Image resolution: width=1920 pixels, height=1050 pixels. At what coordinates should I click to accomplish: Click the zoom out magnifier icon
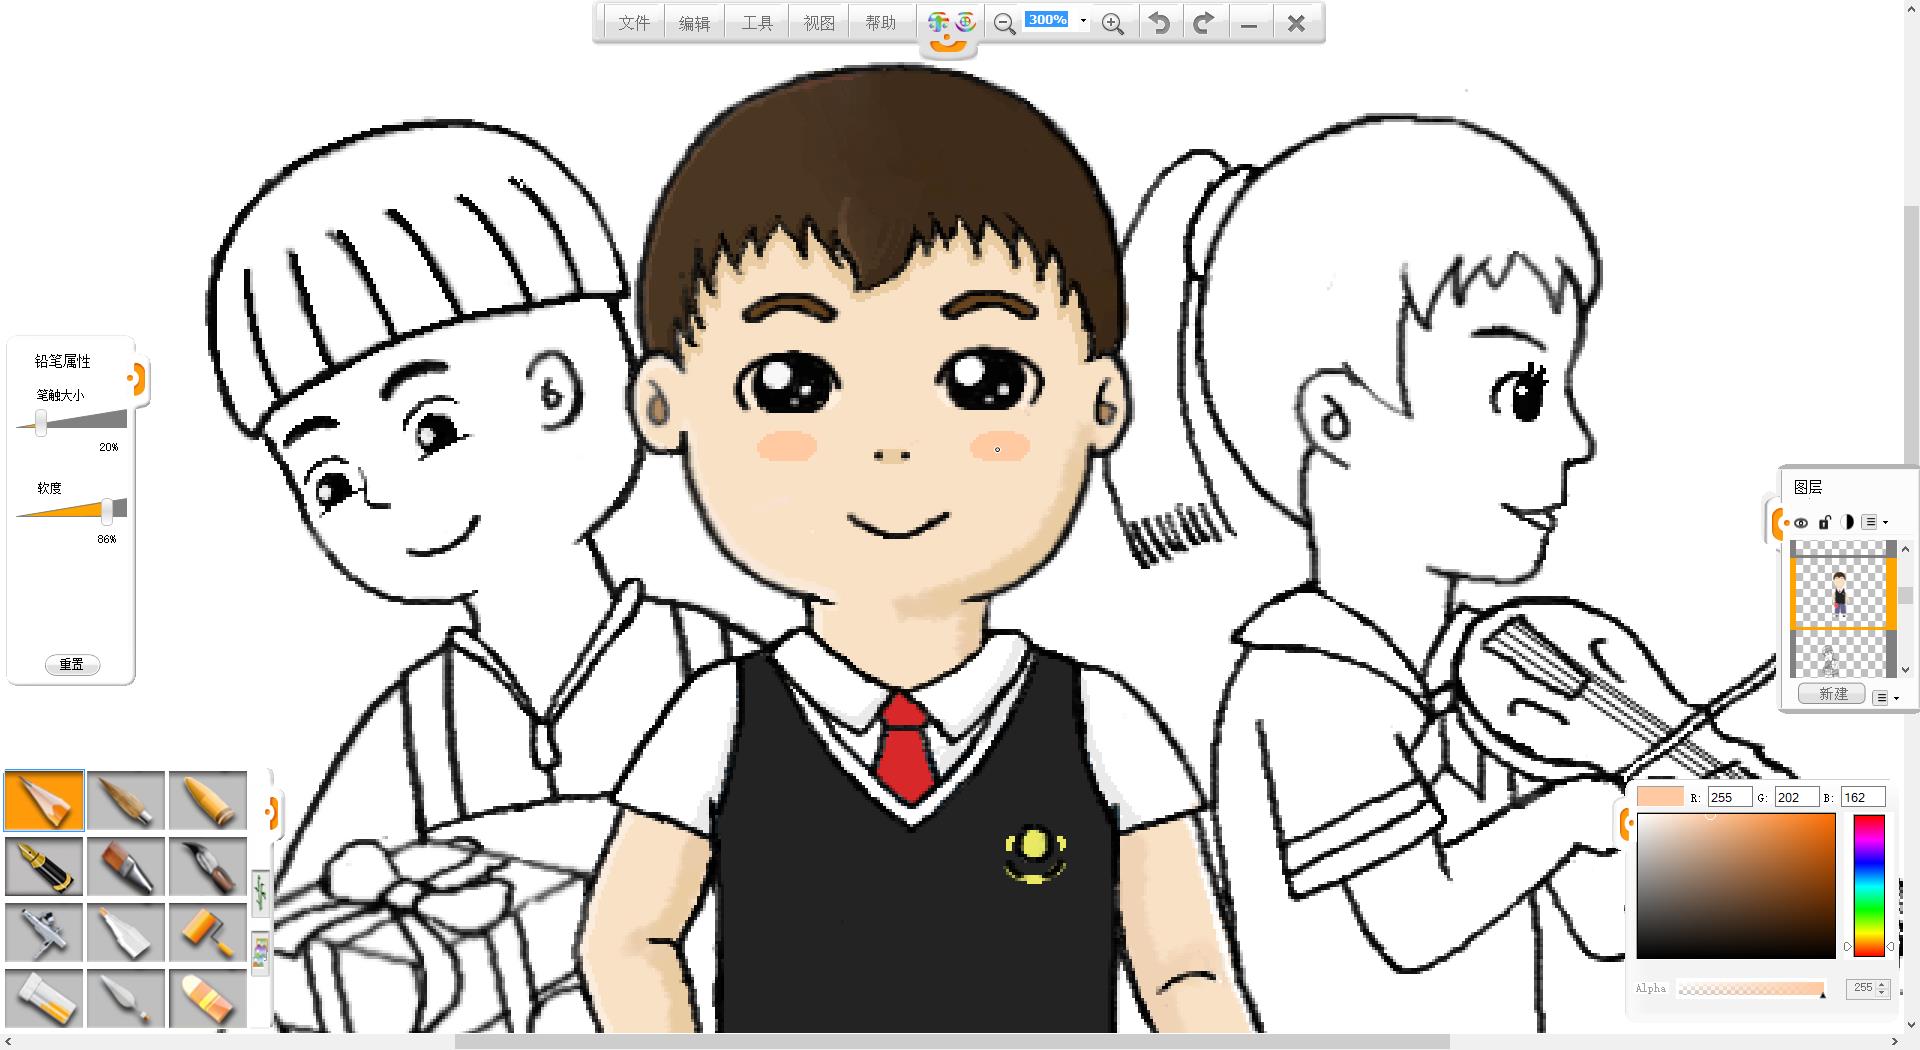[x=1004, y=23]
